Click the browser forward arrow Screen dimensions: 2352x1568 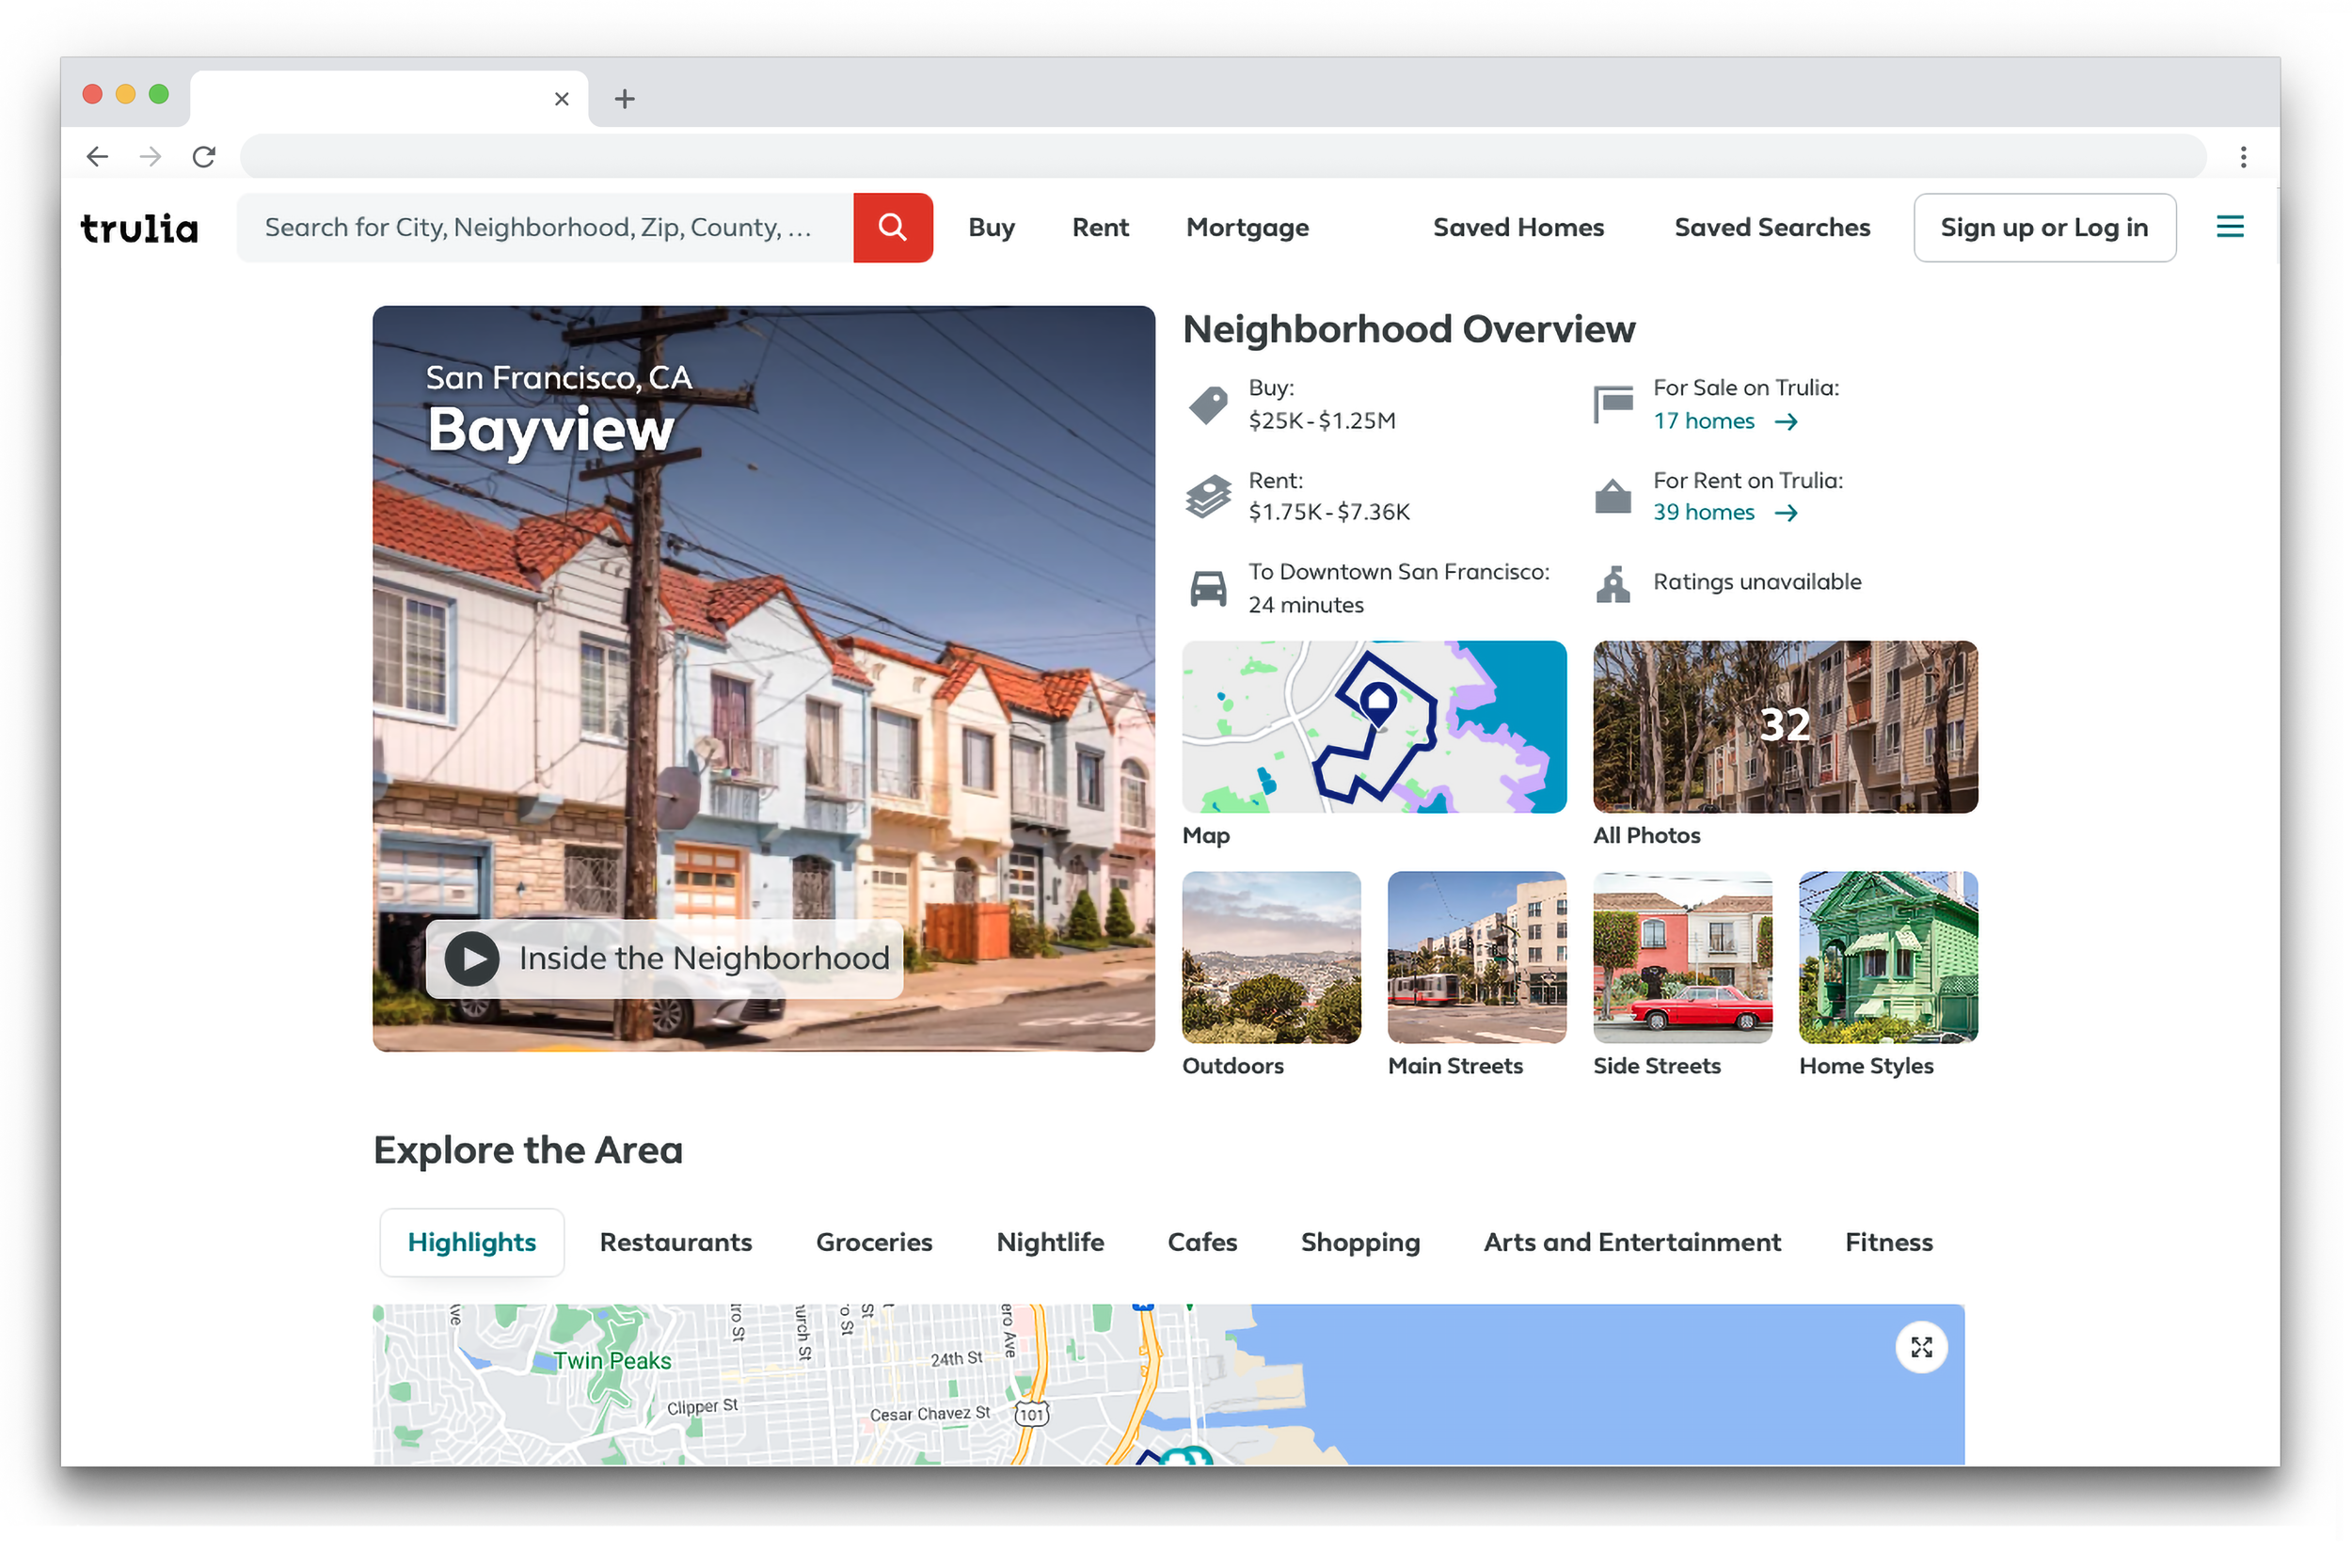click(150, 156)
